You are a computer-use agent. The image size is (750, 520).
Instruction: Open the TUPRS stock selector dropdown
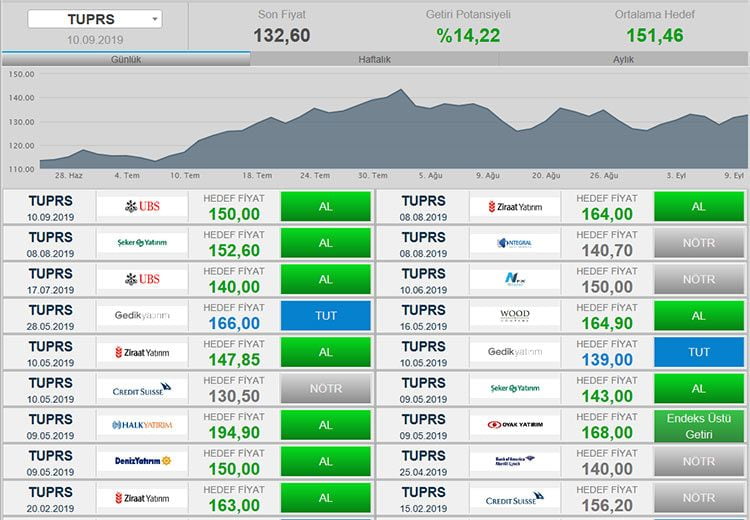click(x=94, y=19)
